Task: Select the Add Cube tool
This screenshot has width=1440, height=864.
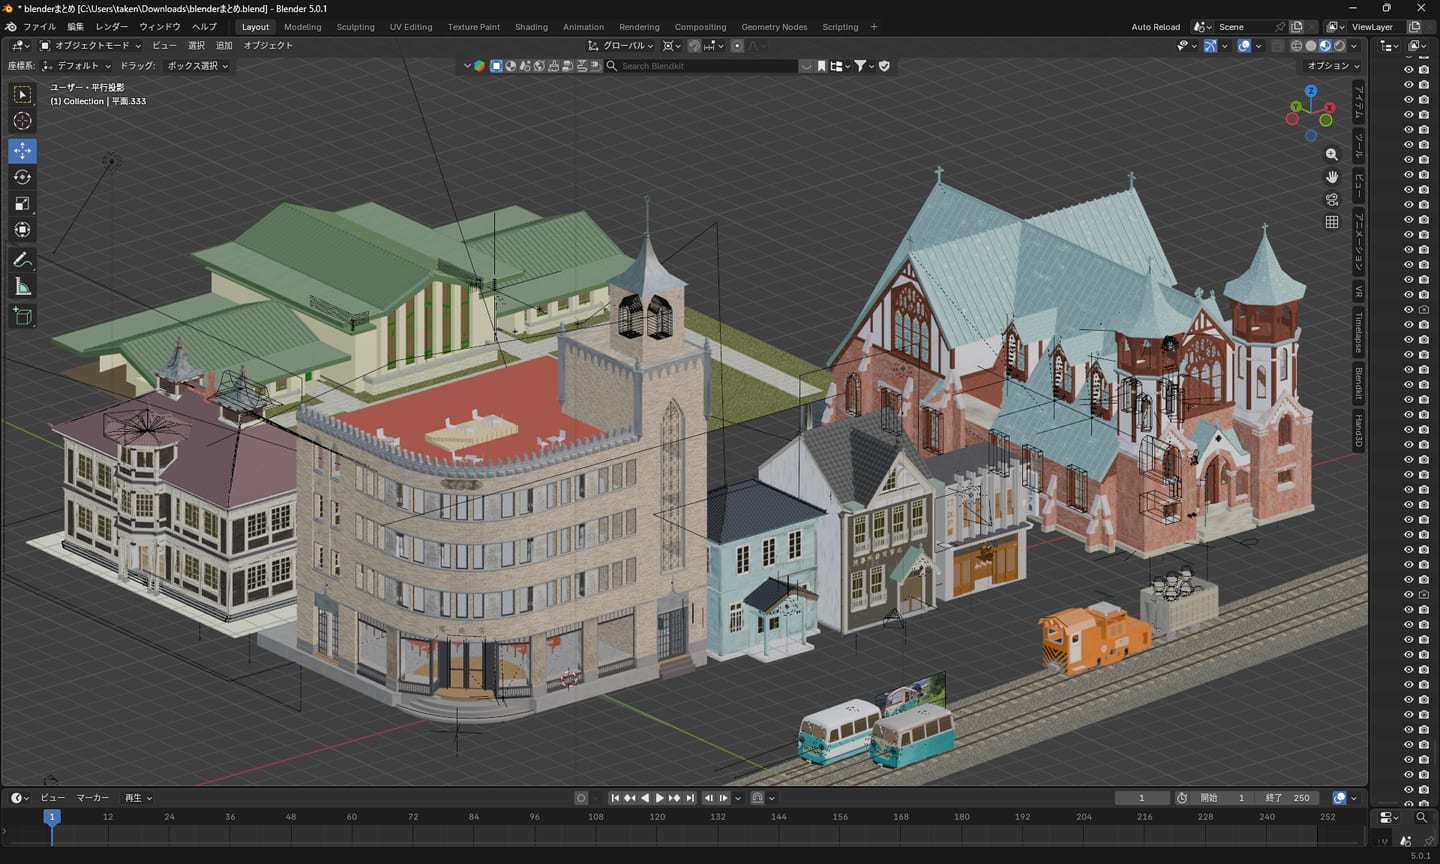Action: tap(22, 317)
